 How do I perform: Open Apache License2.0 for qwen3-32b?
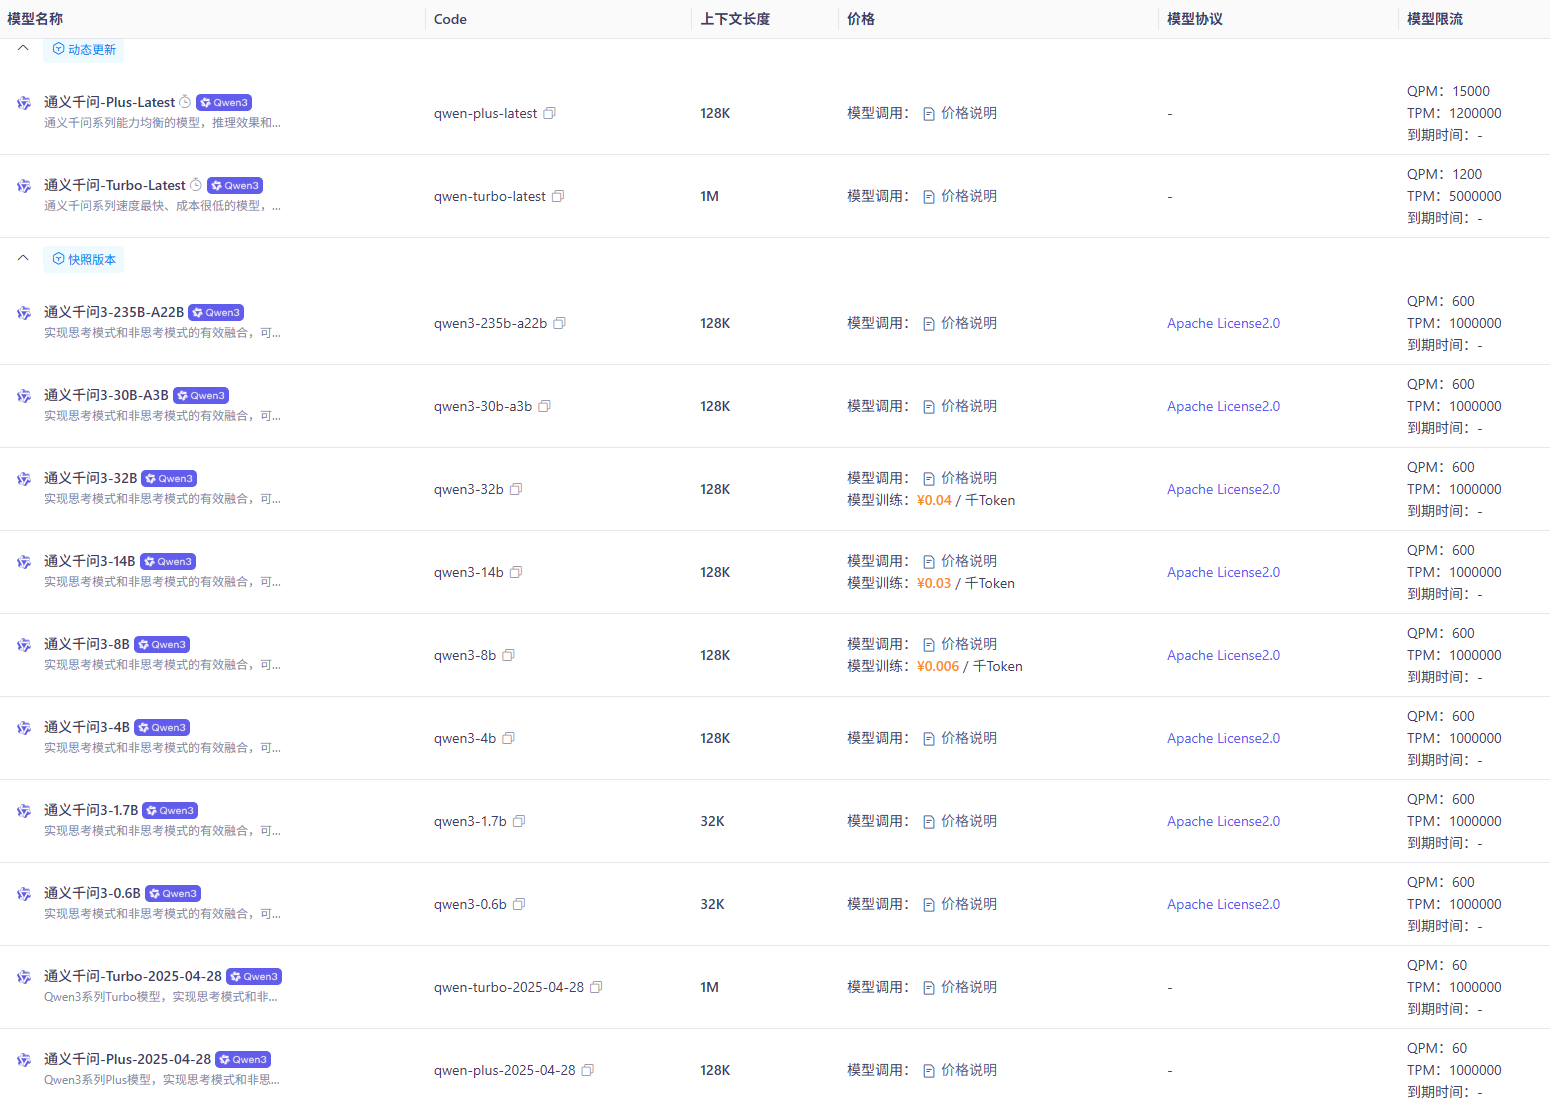[1223, 489]
